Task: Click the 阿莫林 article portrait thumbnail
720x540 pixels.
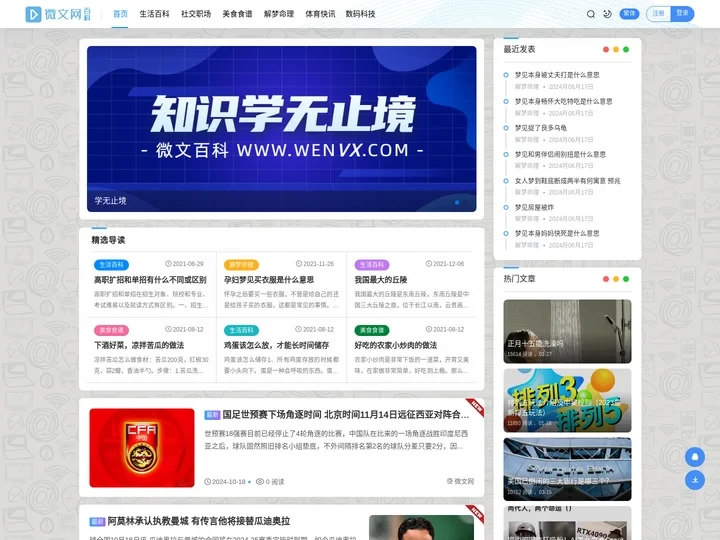Action: point(421,527)
